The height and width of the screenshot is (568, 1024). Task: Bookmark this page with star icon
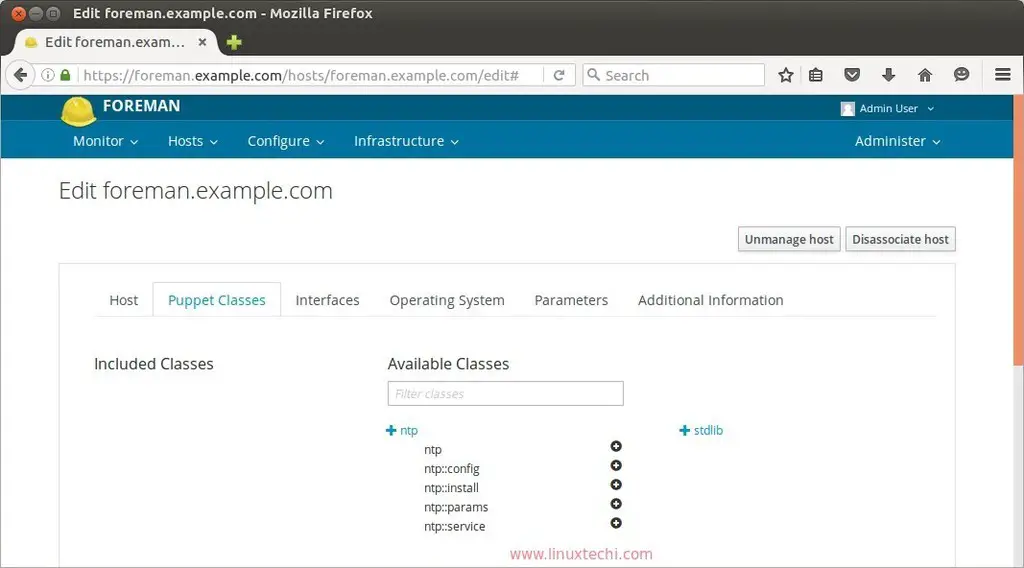(786, 75)
